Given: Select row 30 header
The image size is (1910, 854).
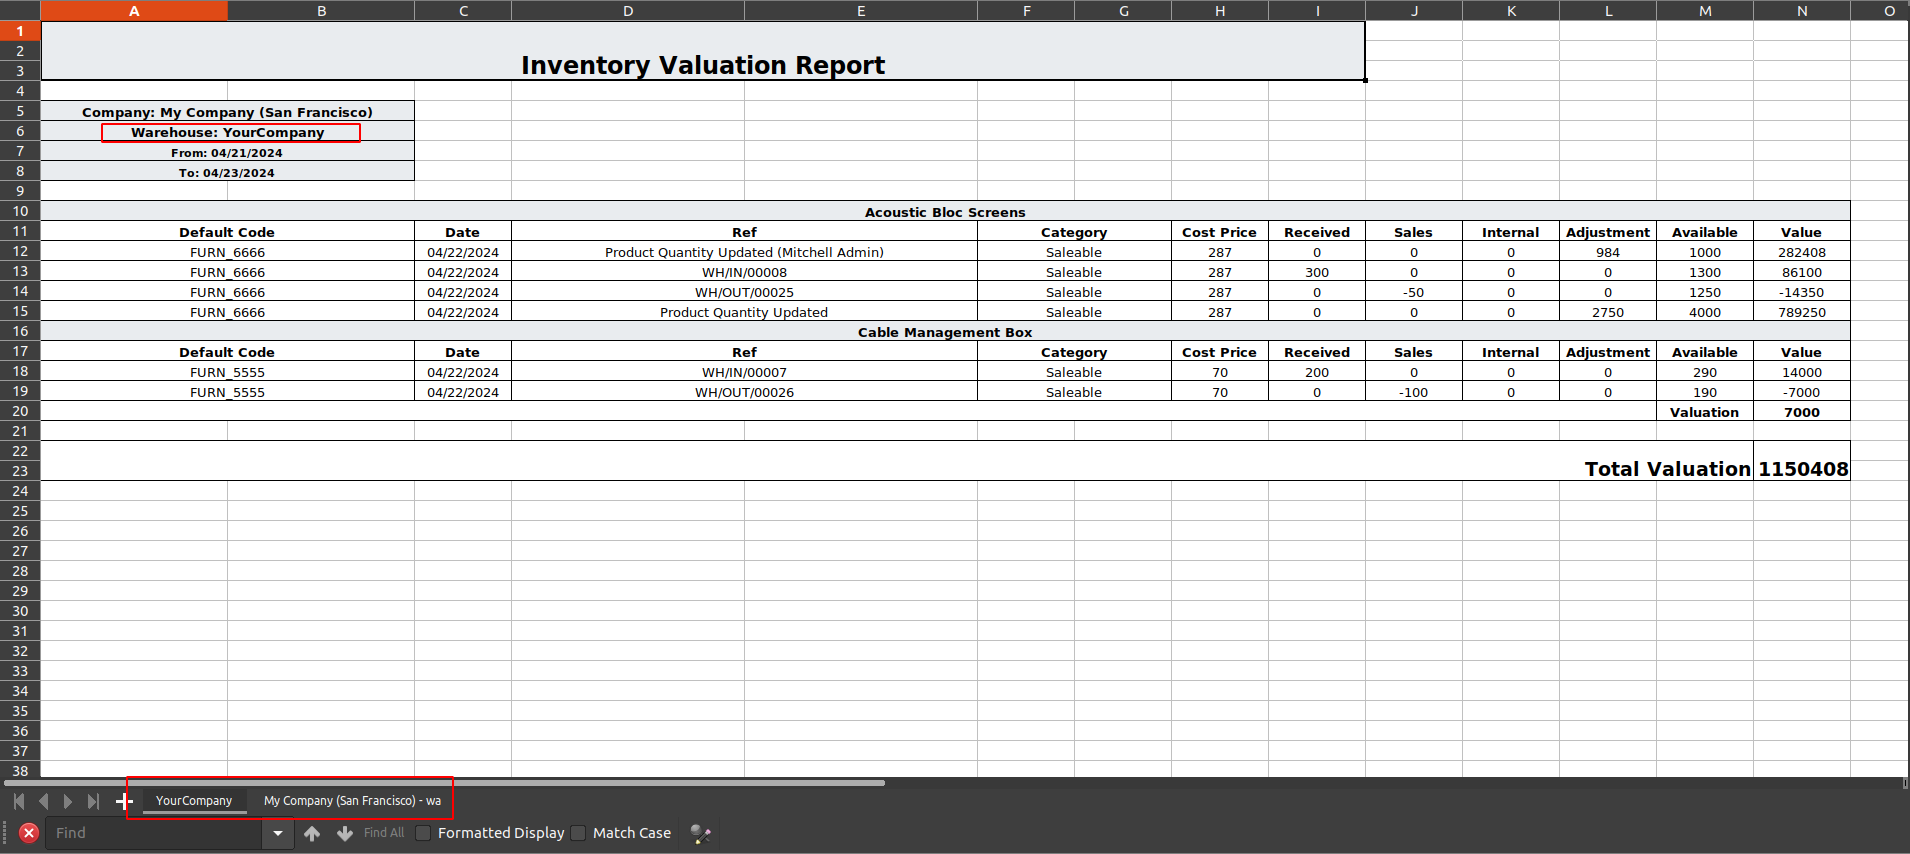Looking at the screenshot, I should coord(20,611).
